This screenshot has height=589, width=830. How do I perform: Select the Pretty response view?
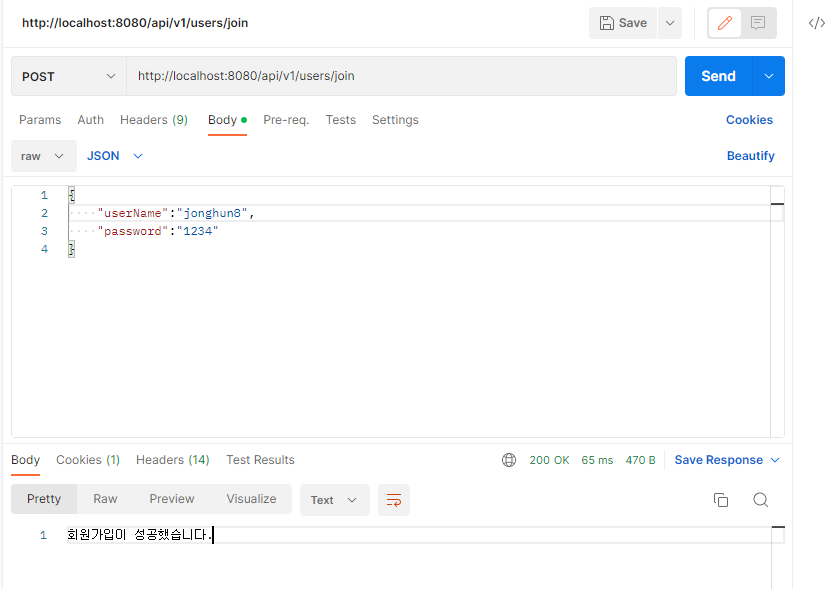coord(44,499)
